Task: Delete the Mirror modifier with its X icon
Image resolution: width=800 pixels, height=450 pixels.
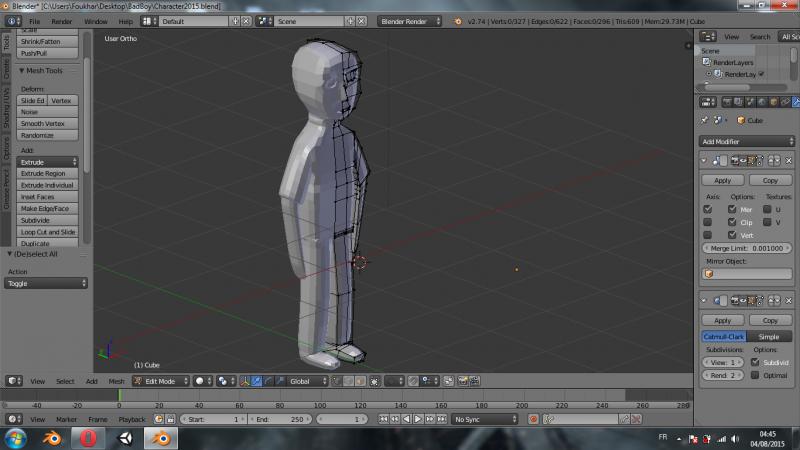Action: click(x=788, y=160)
